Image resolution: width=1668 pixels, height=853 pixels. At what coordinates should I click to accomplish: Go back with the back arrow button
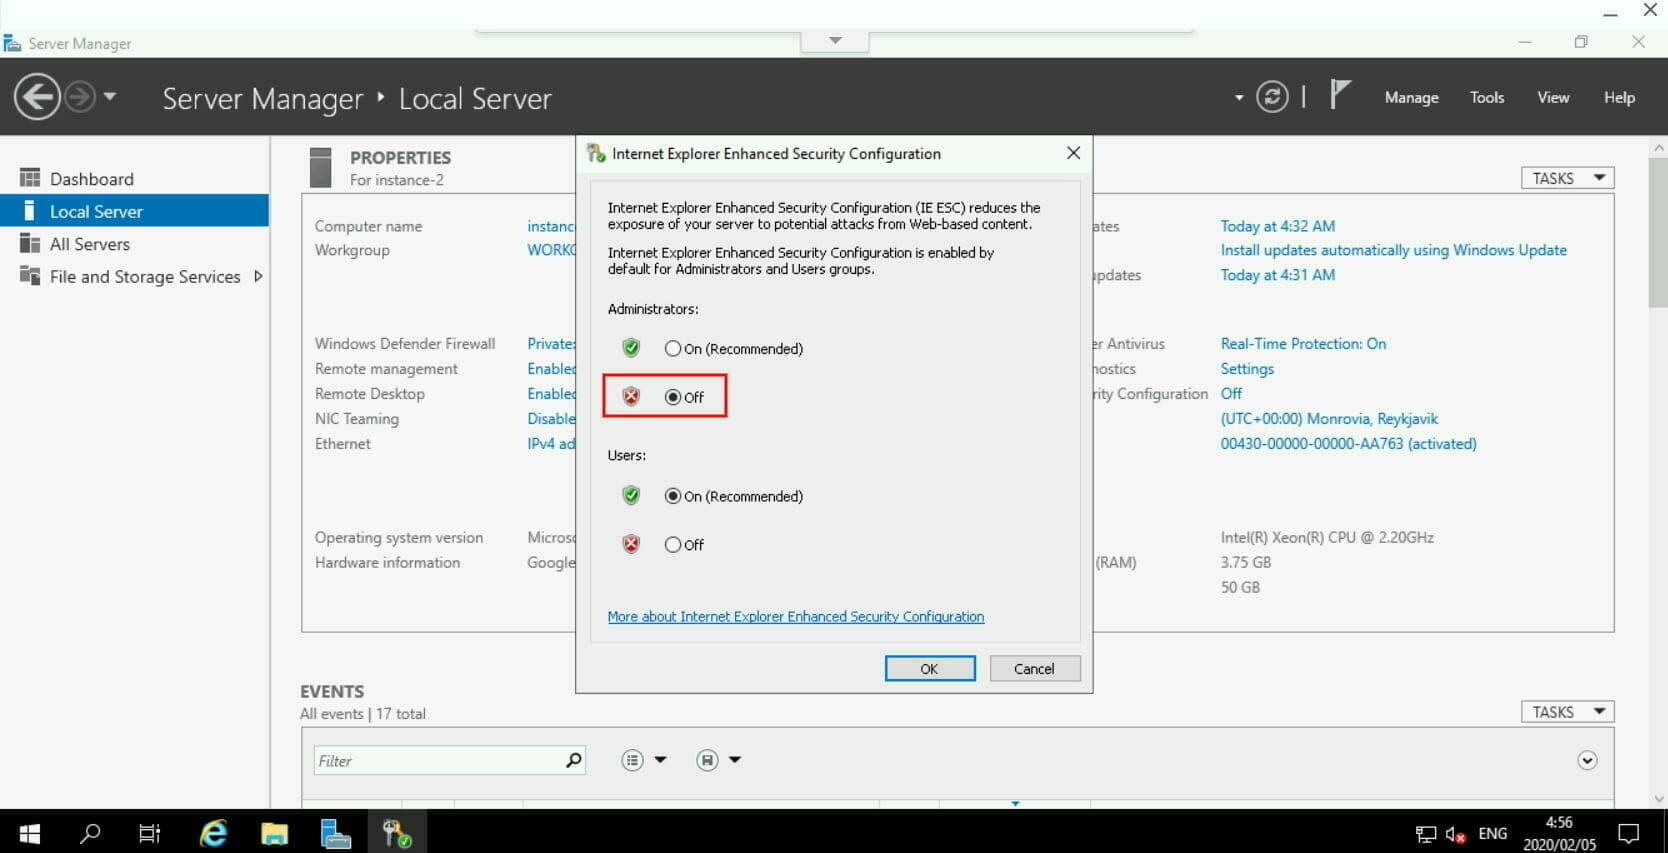(x=37, y=97)
